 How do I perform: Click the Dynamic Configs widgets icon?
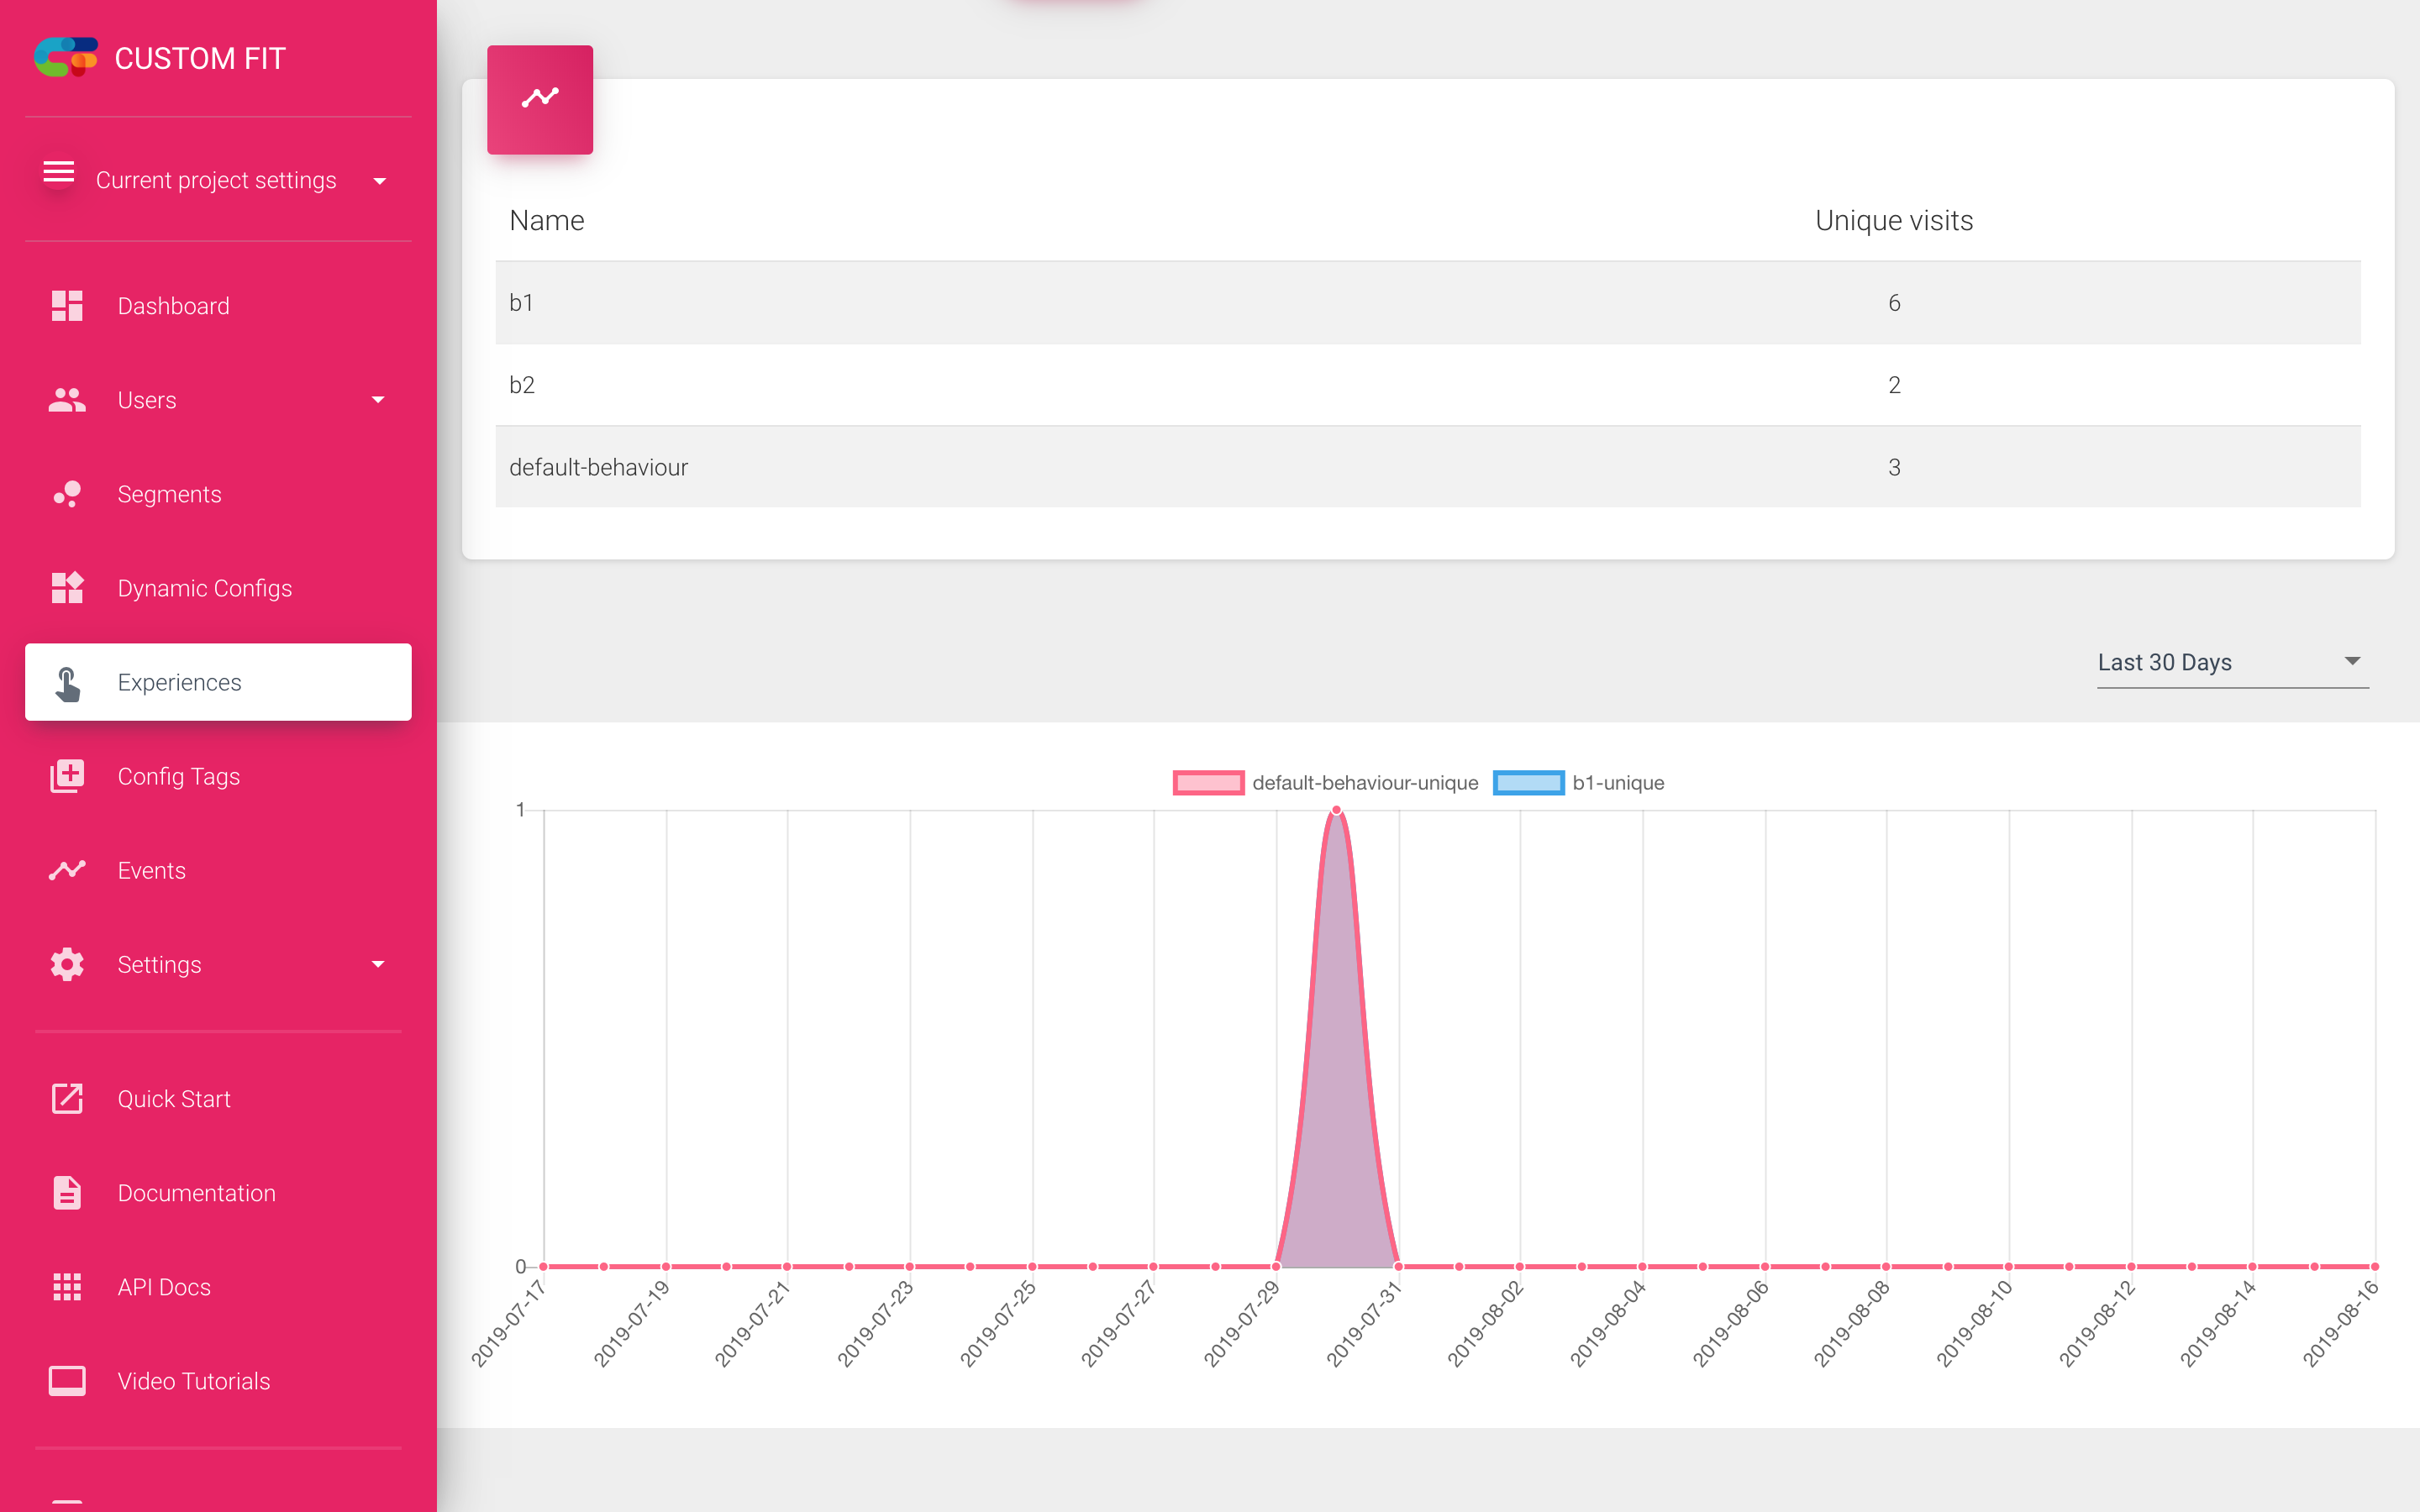pyautogui.click(x=67, y=588)
